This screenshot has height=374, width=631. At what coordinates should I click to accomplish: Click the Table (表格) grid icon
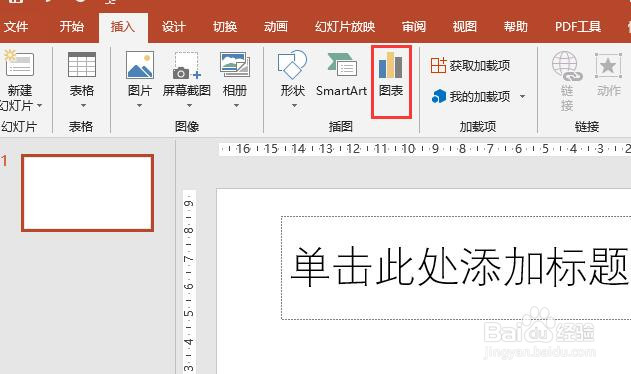[x=82, y=64]
